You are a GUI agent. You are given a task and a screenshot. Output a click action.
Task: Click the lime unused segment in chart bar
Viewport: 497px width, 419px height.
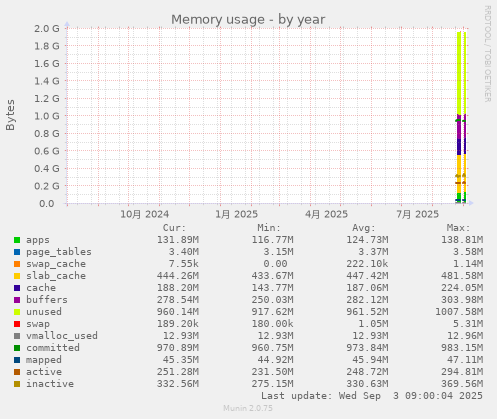[x=459, y=73]
